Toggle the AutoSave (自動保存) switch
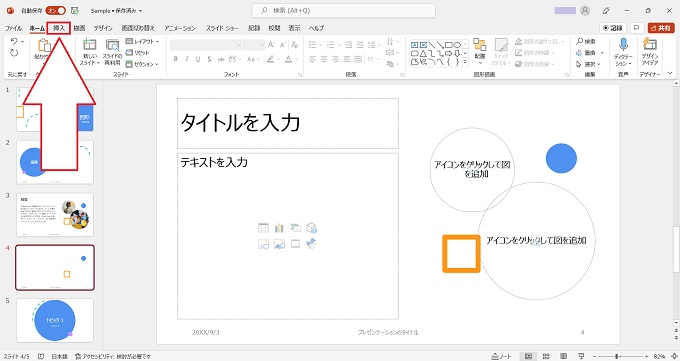Screen dimensions: 680x361 tap(56, 10)
